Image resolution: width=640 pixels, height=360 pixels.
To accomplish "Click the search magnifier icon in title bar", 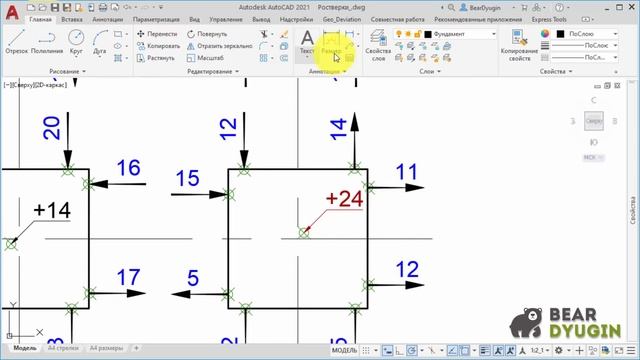I will 451,7.
